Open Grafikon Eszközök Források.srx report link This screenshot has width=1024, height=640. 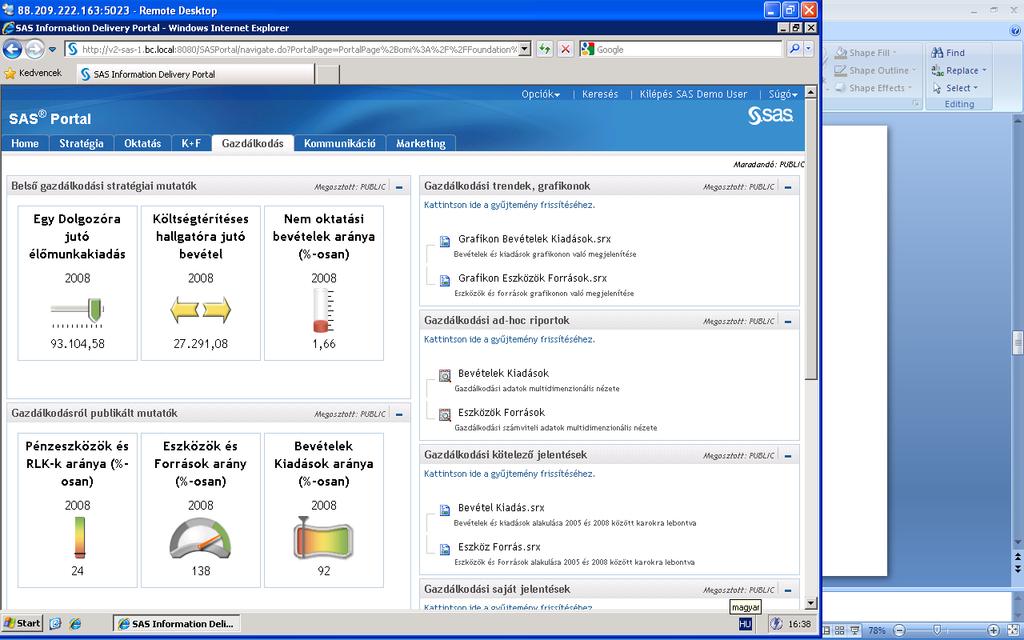(532, 278)
